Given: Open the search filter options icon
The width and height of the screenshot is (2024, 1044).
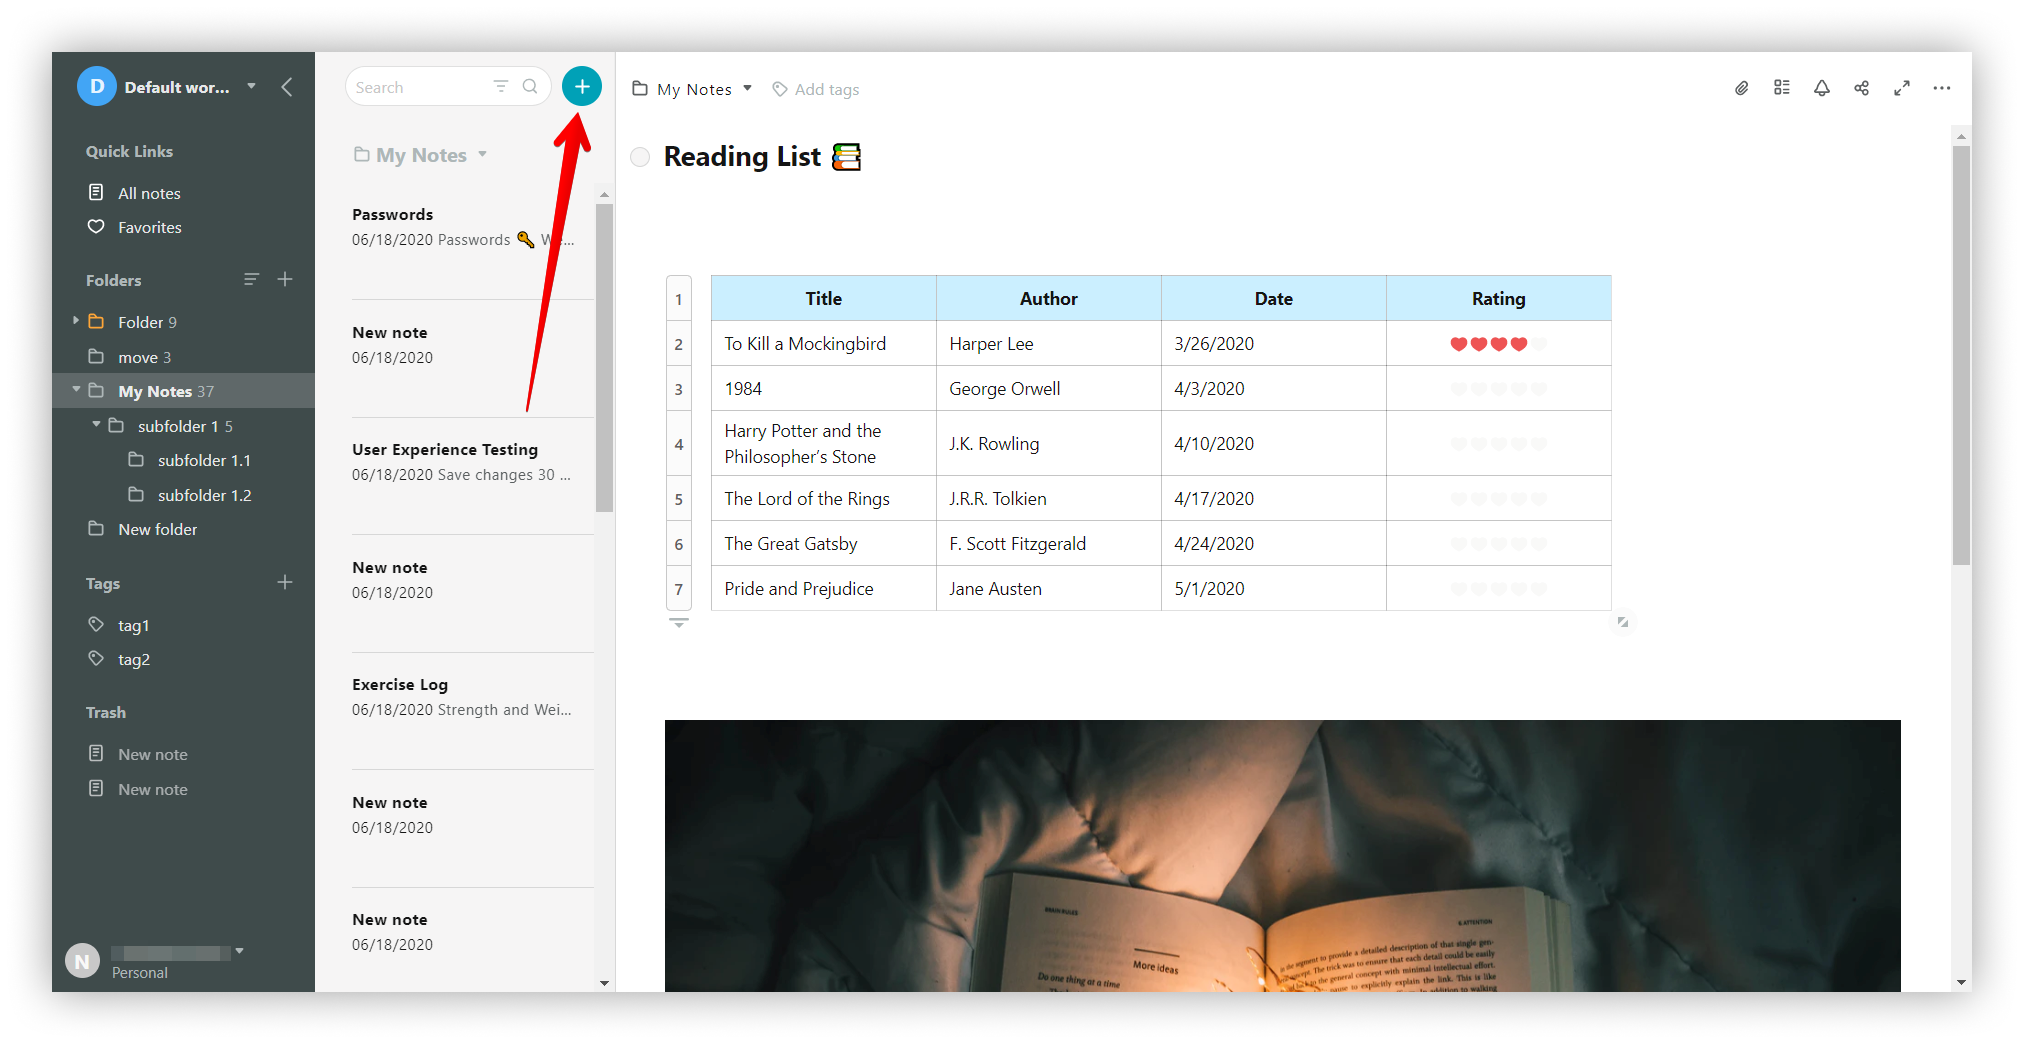Looking at the screenshot, I should pyautogui.click(x=501, y=86).
